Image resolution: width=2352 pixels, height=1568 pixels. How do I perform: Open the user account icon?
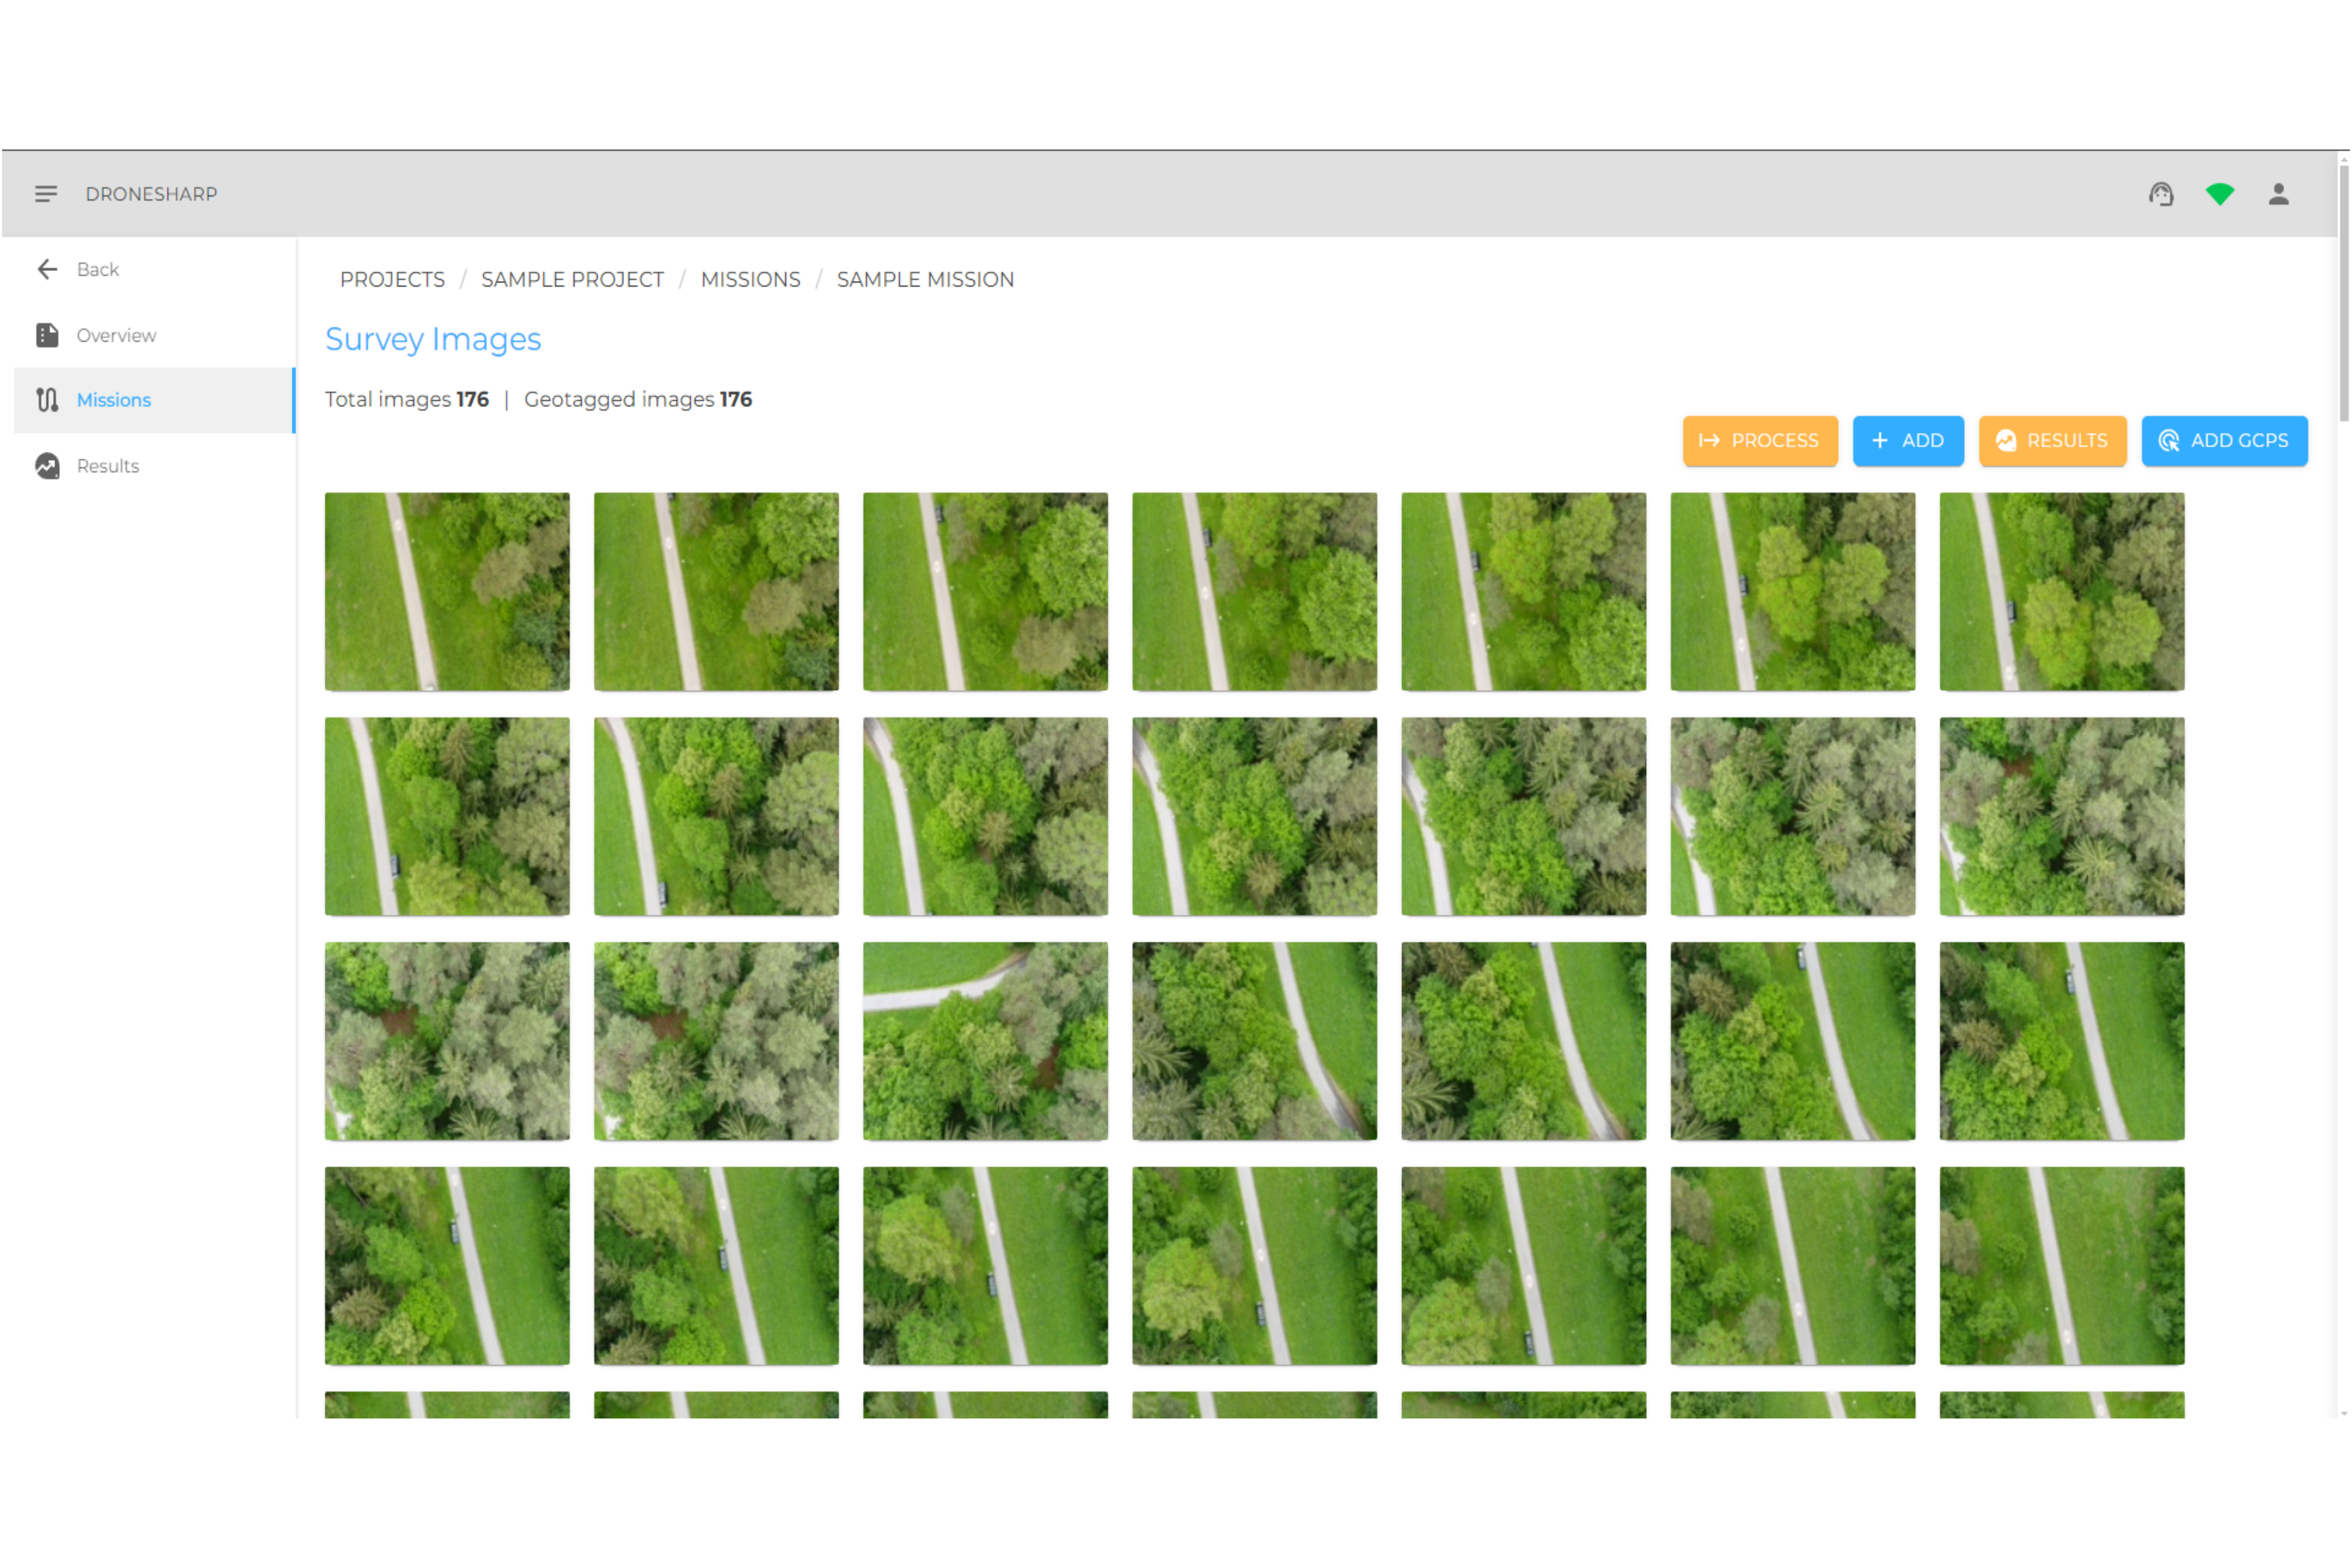coord(2278,194)
